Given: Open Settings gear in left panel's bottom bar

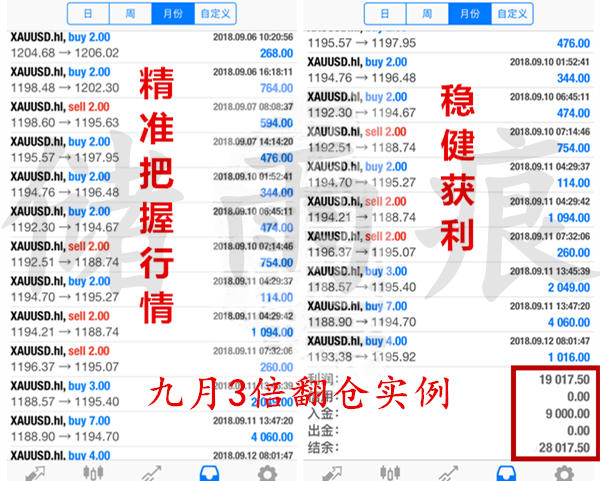Looking at the screenshot, I should coord(270,472).
